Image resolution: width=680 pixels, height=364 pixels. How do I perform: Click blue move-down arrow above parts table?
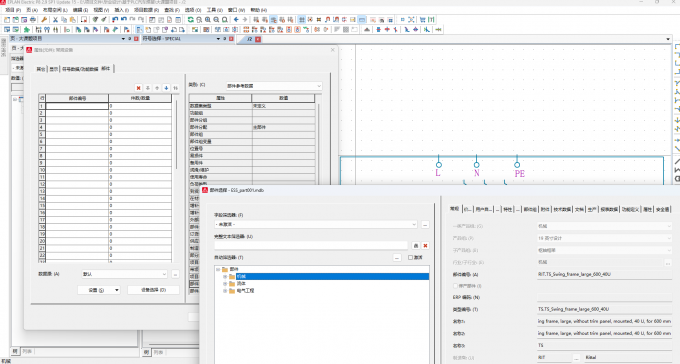pyautogui.click(x=166, y=88)
